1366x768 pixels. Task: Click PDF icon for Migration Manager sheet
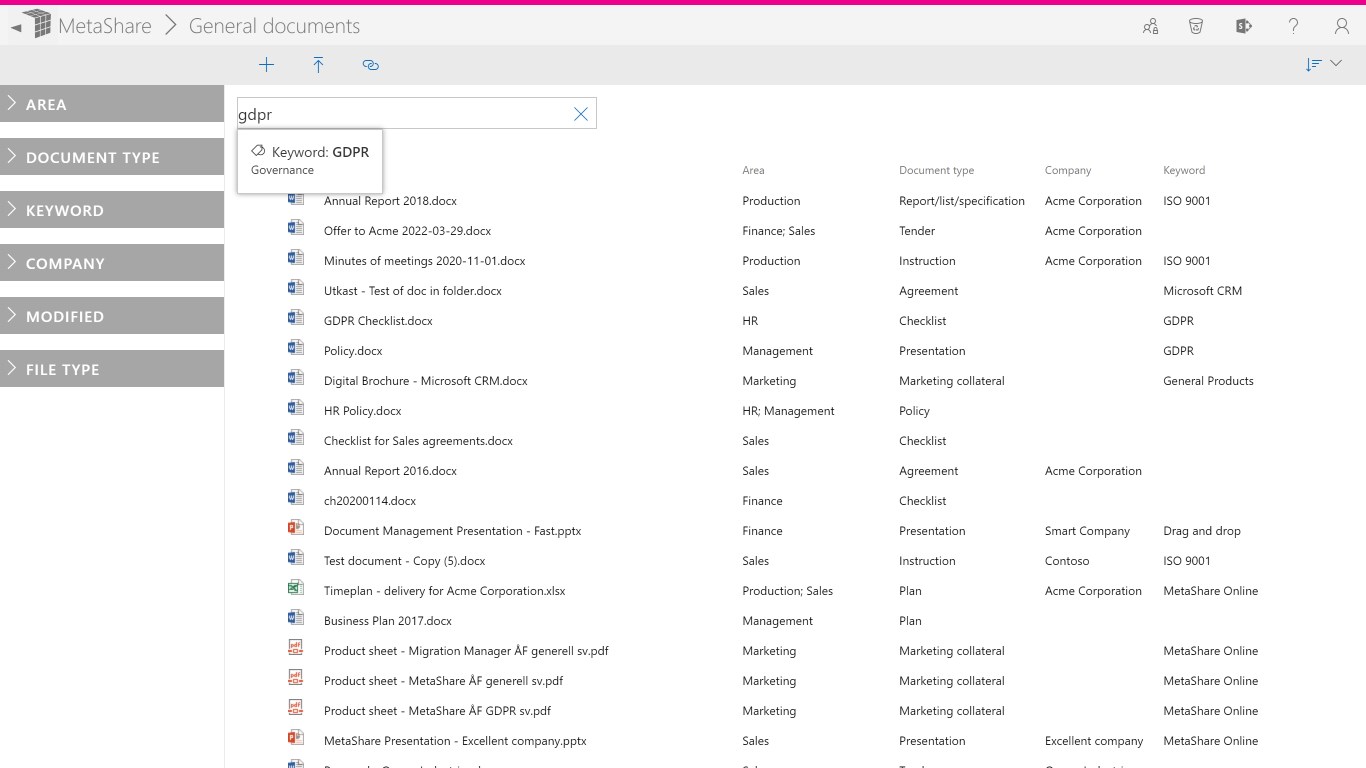[295, 649]
